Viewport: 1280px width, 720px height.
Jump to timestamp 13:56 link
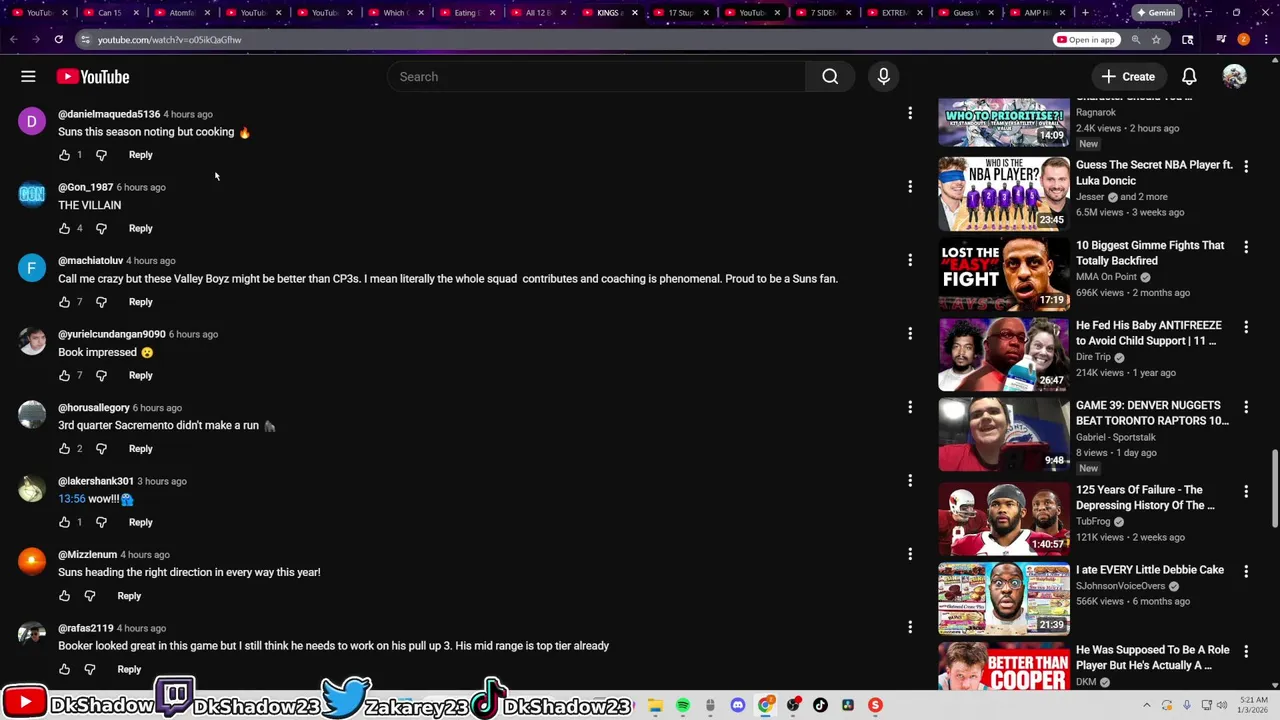pyautogui.click(x=71, y=499)
